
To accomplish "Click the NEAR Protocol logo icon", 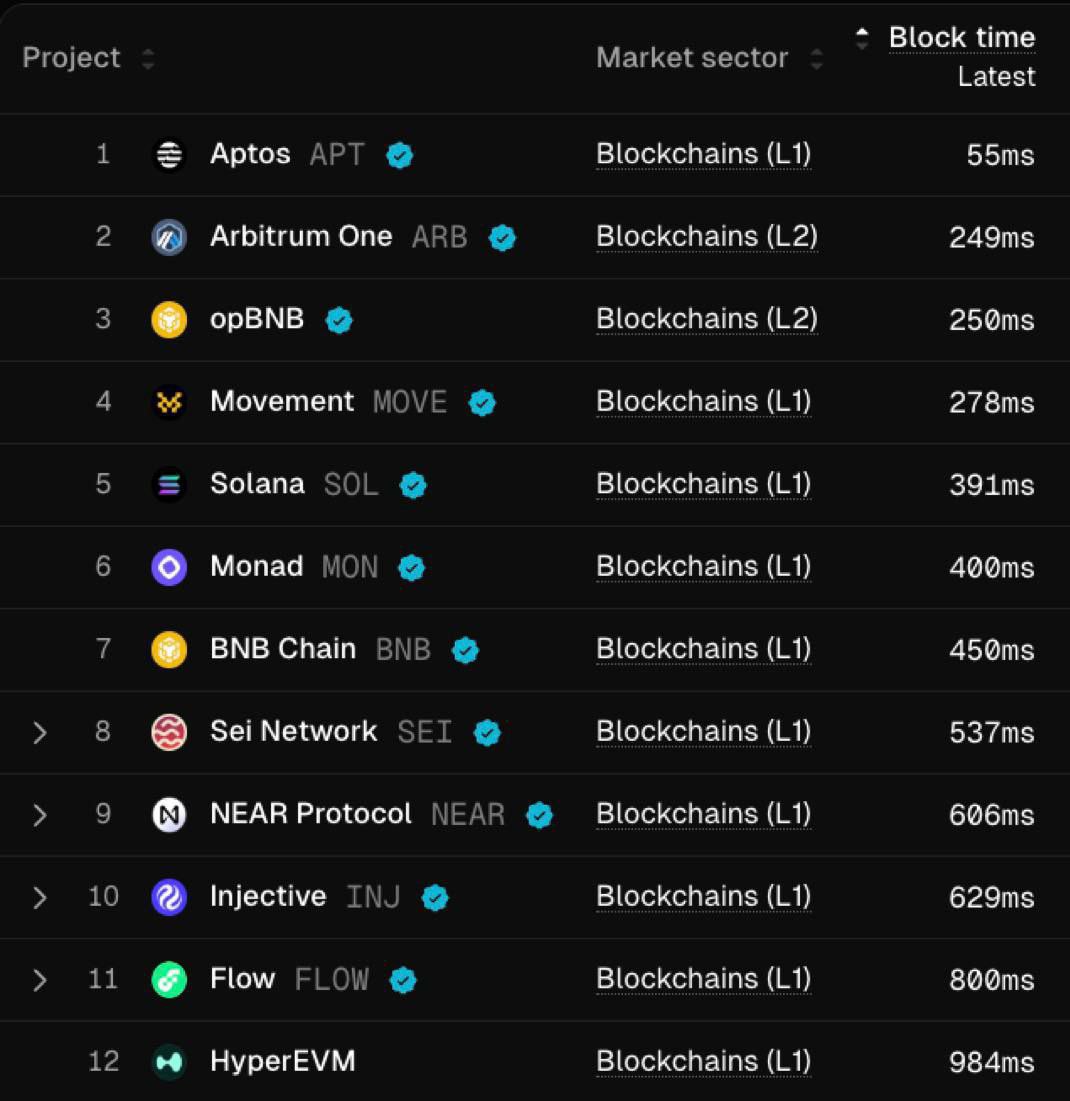I will click(169, 815).
